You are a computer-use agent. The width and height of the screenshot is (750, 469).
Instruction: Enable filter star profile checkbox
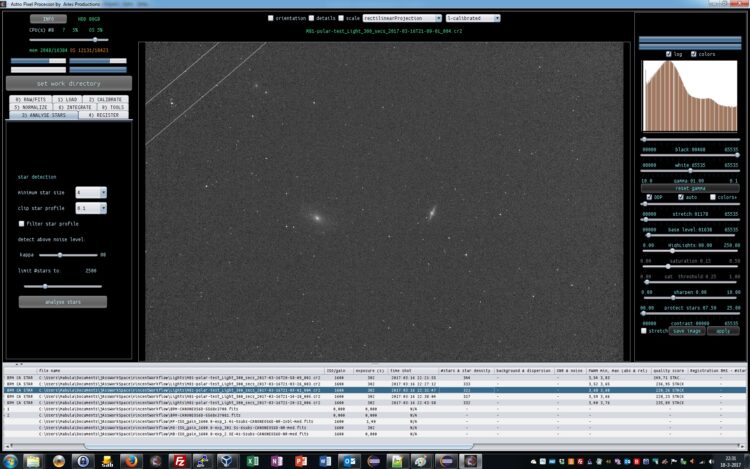(22, 224)
